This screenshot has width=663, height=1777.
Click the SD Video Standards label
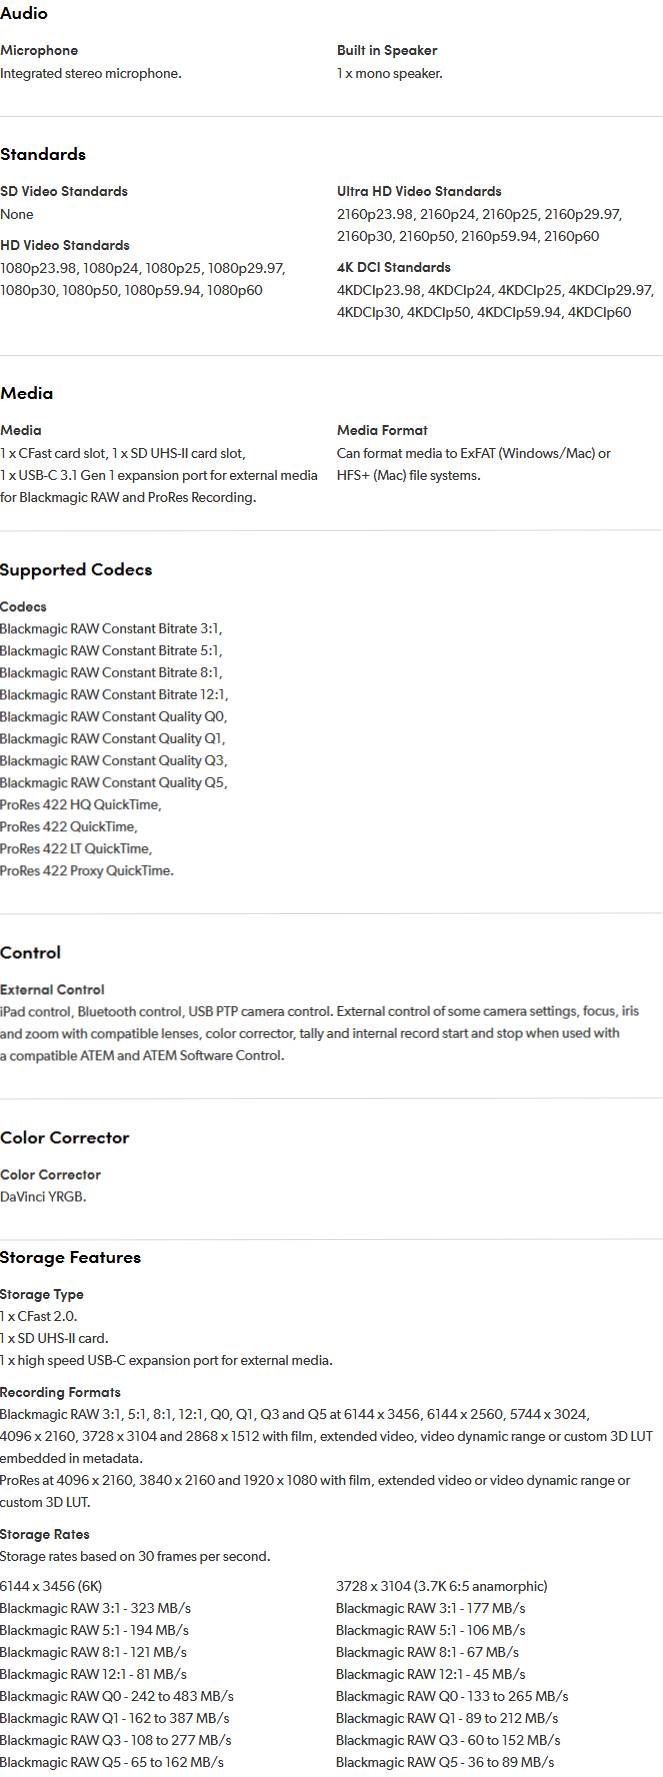64,191
